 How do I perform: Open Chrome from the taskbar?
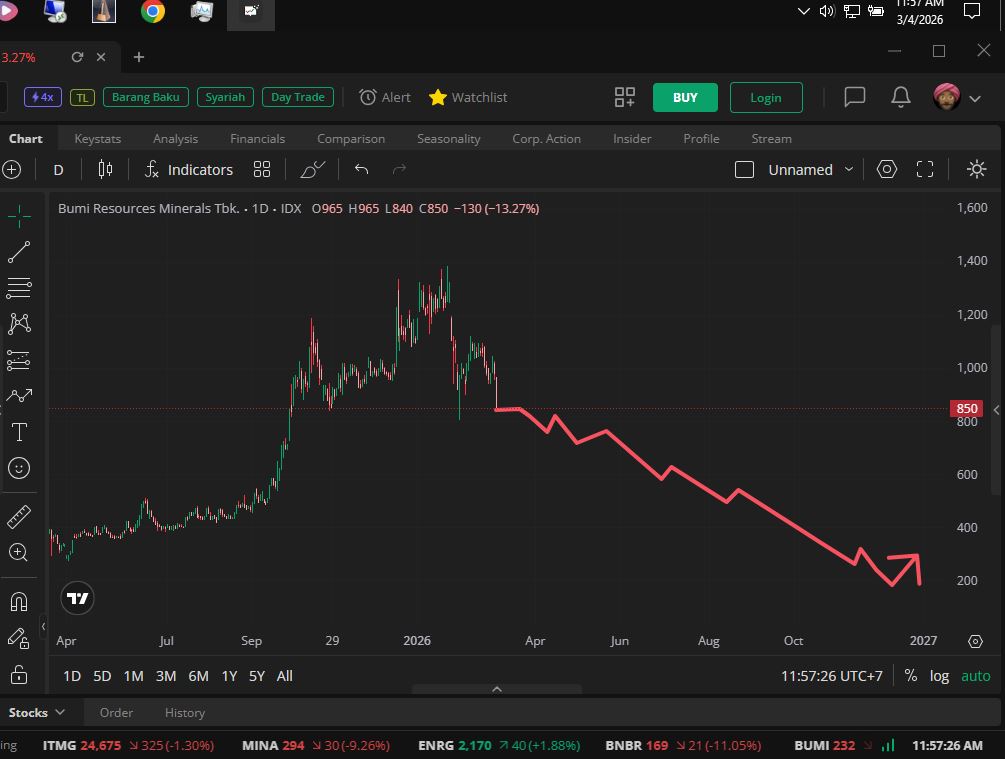(153, 12)
